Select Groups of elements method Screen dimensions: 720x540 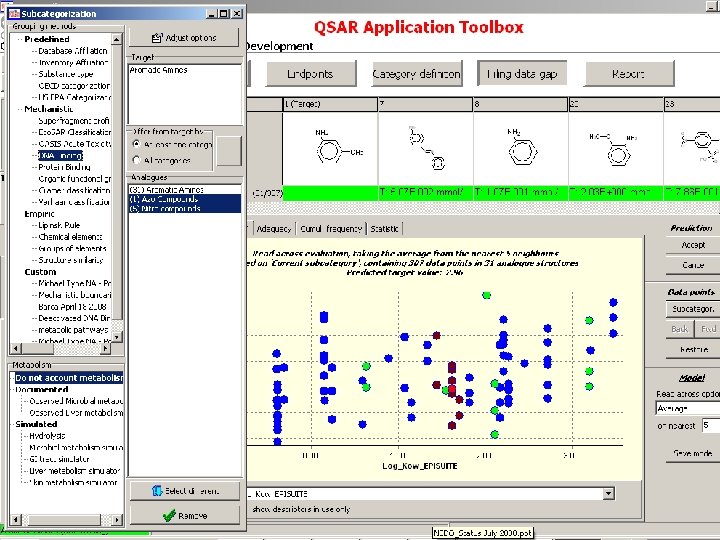point(72,248)
